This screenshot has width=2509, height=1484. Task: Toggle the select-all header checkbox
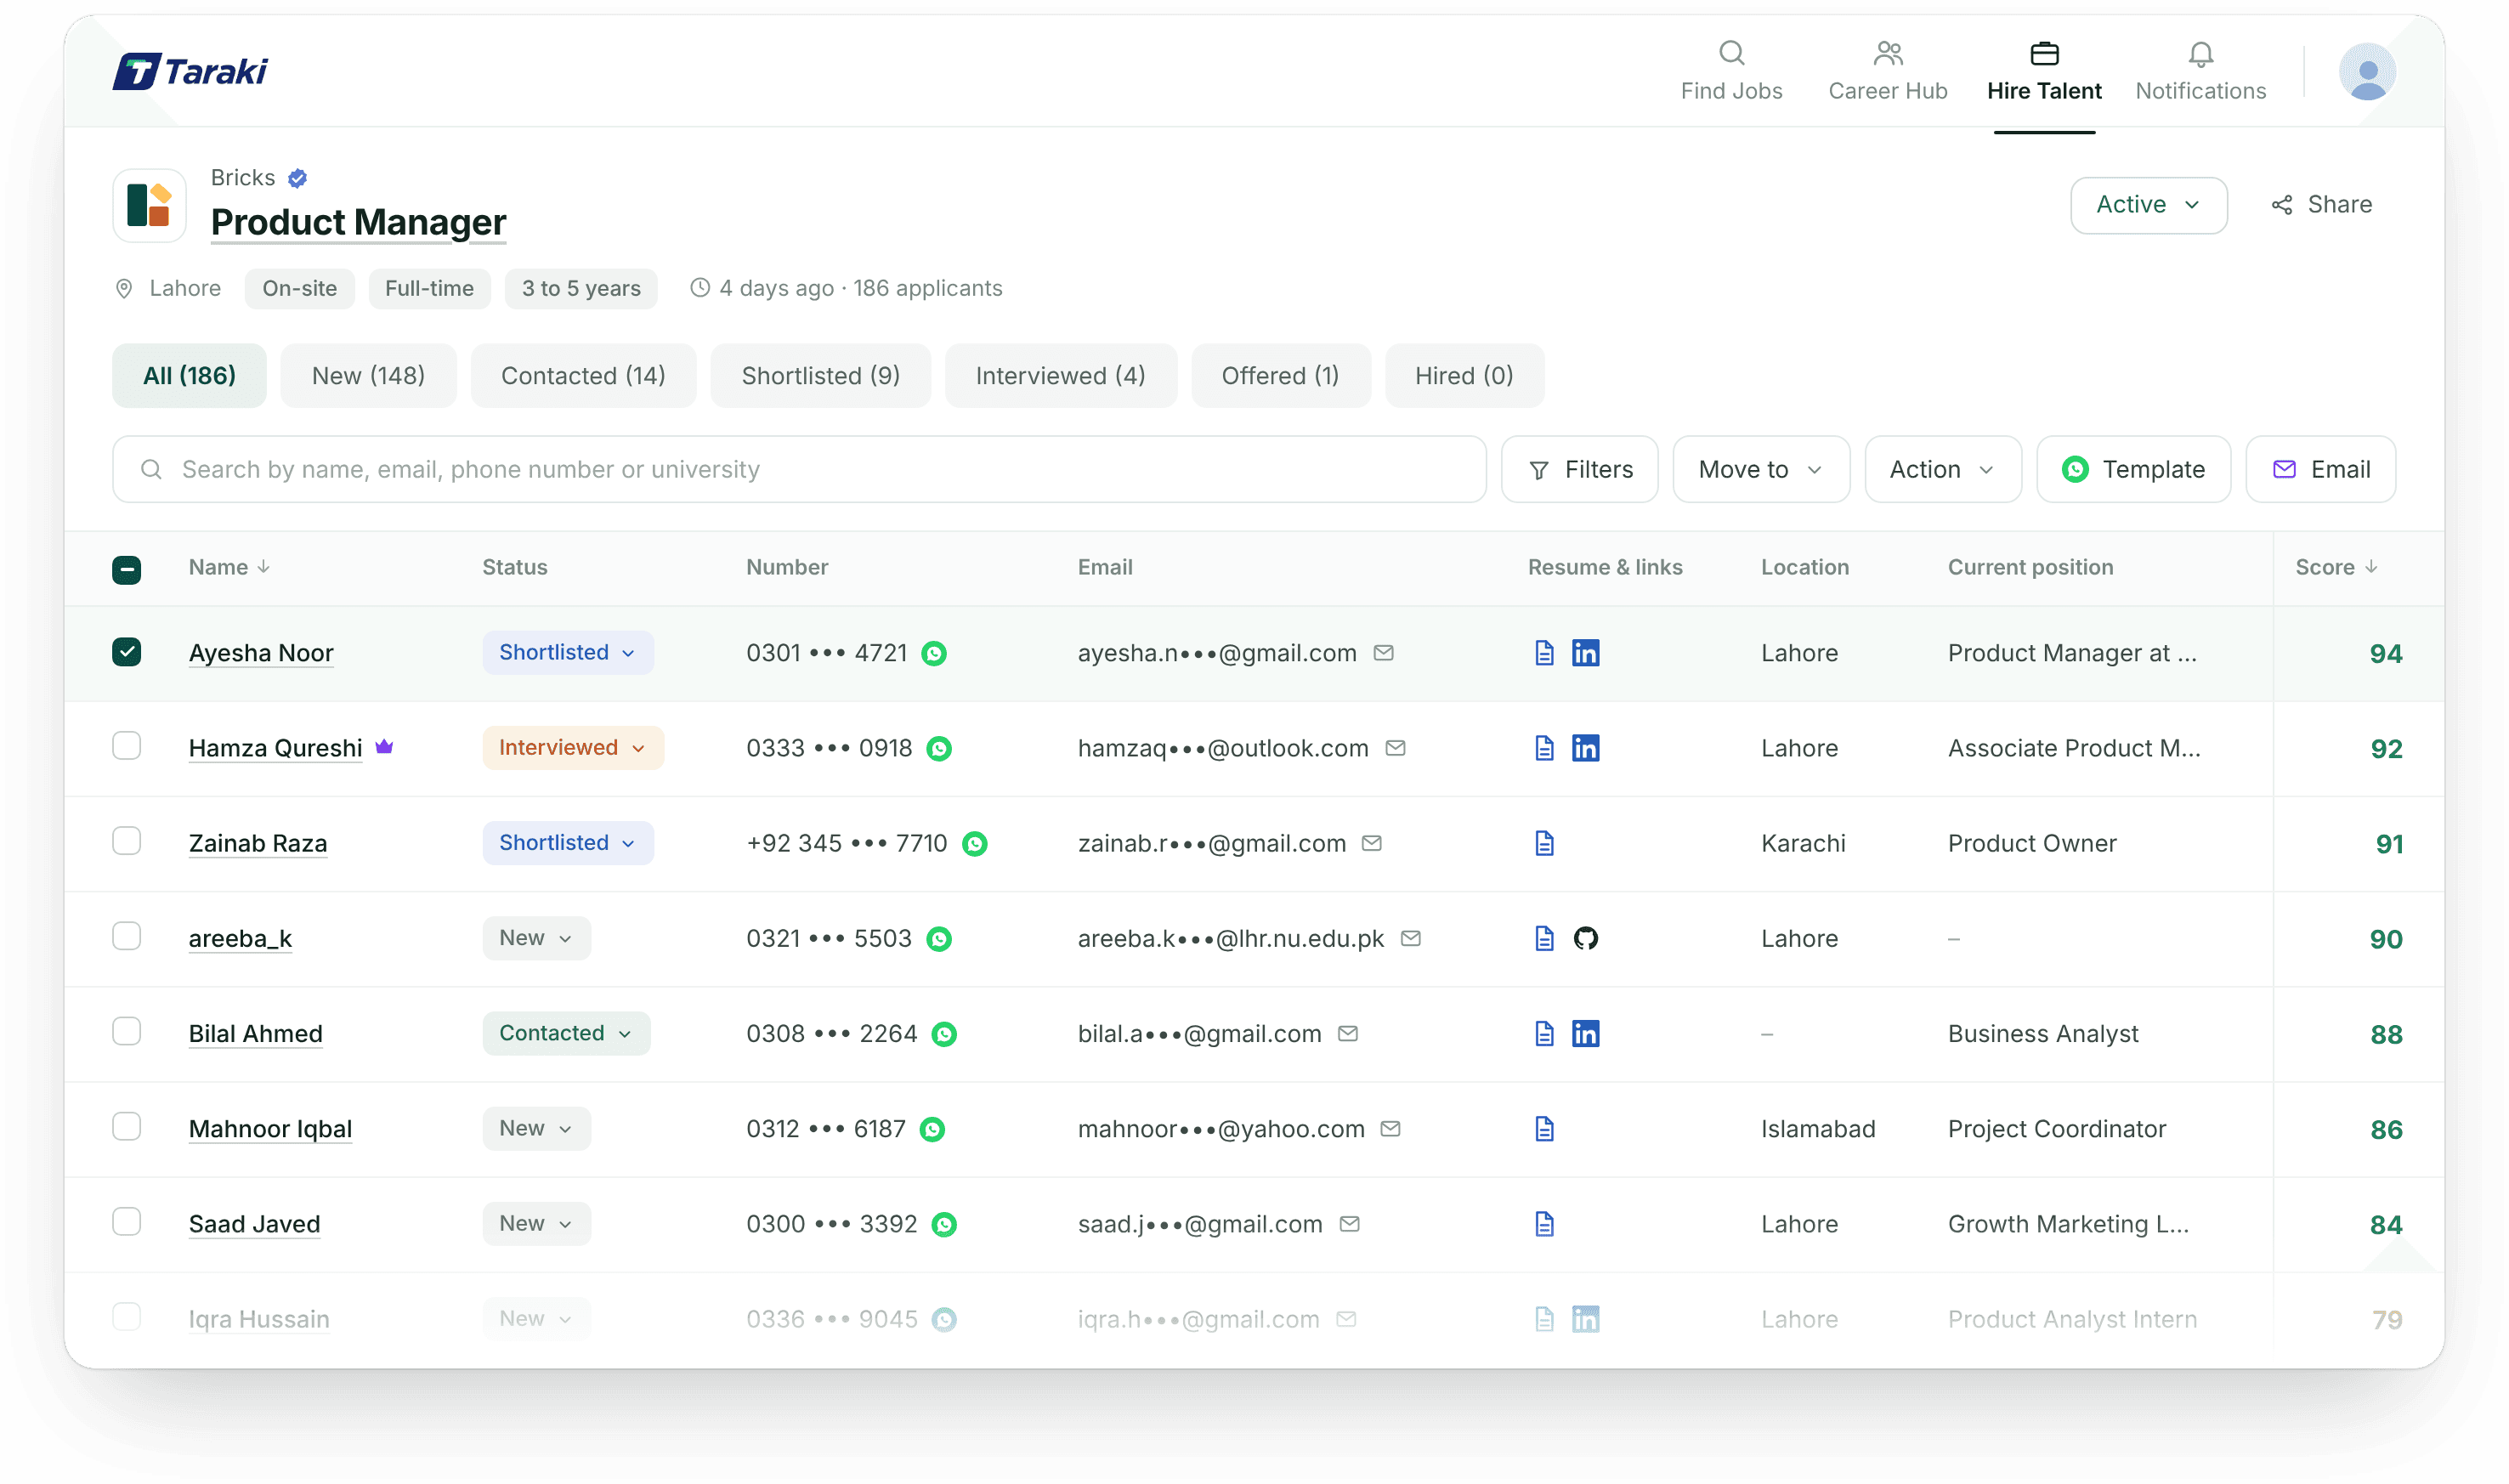127,569
